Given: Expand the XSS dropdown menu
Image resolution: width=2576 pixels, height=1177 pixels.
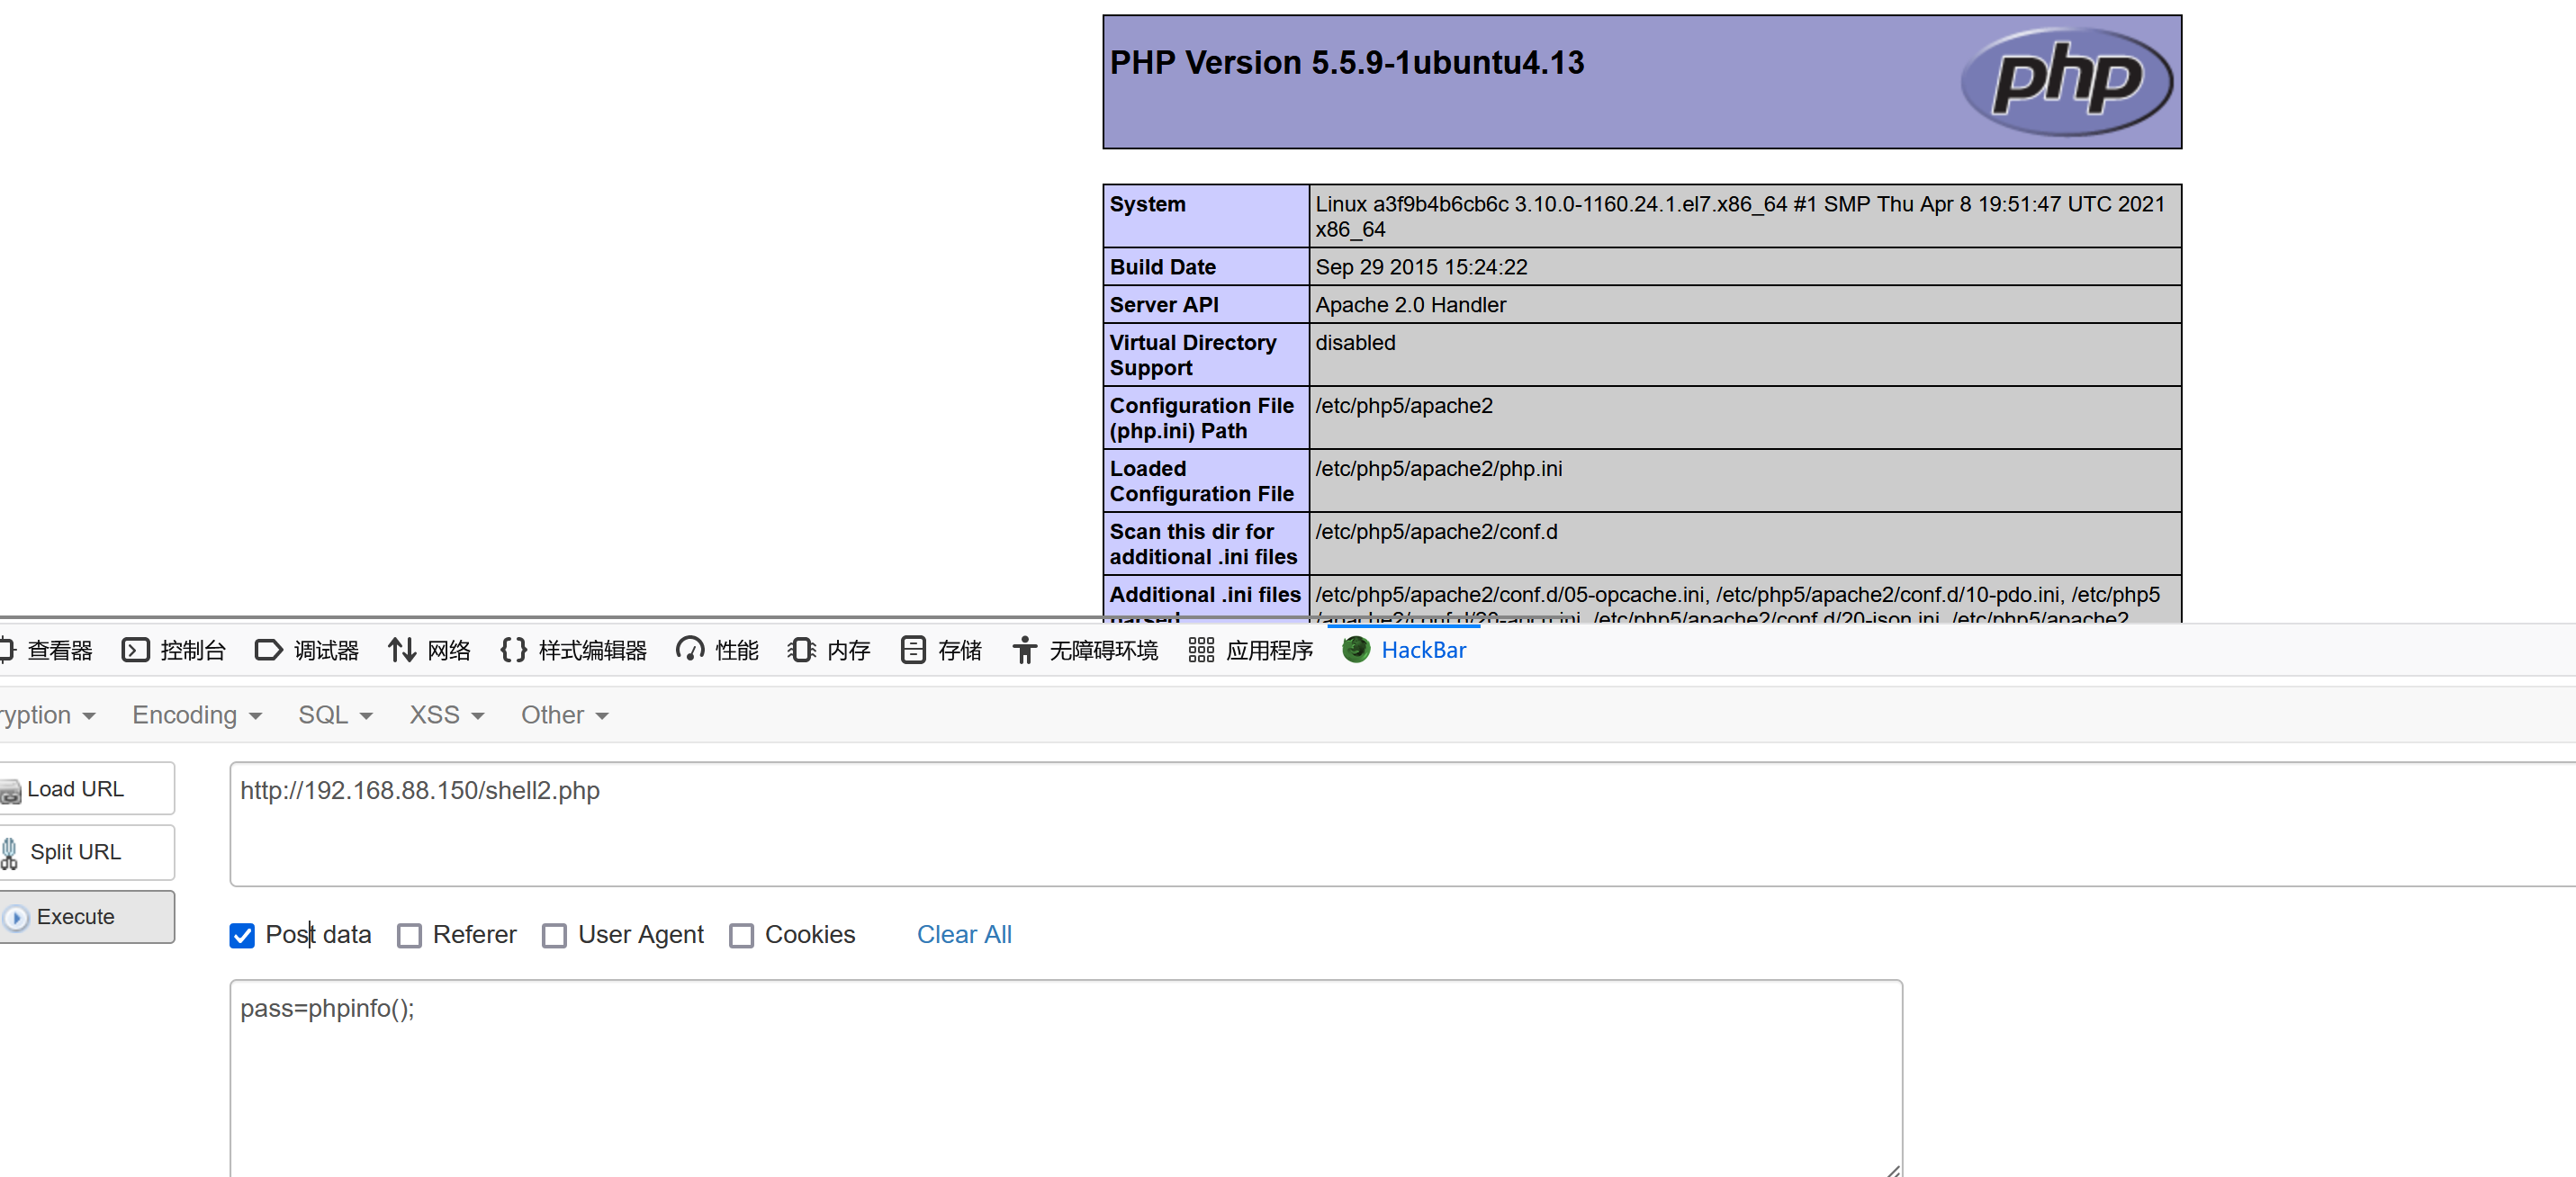Looking at the screenshot, I should [x=446, y=715].
